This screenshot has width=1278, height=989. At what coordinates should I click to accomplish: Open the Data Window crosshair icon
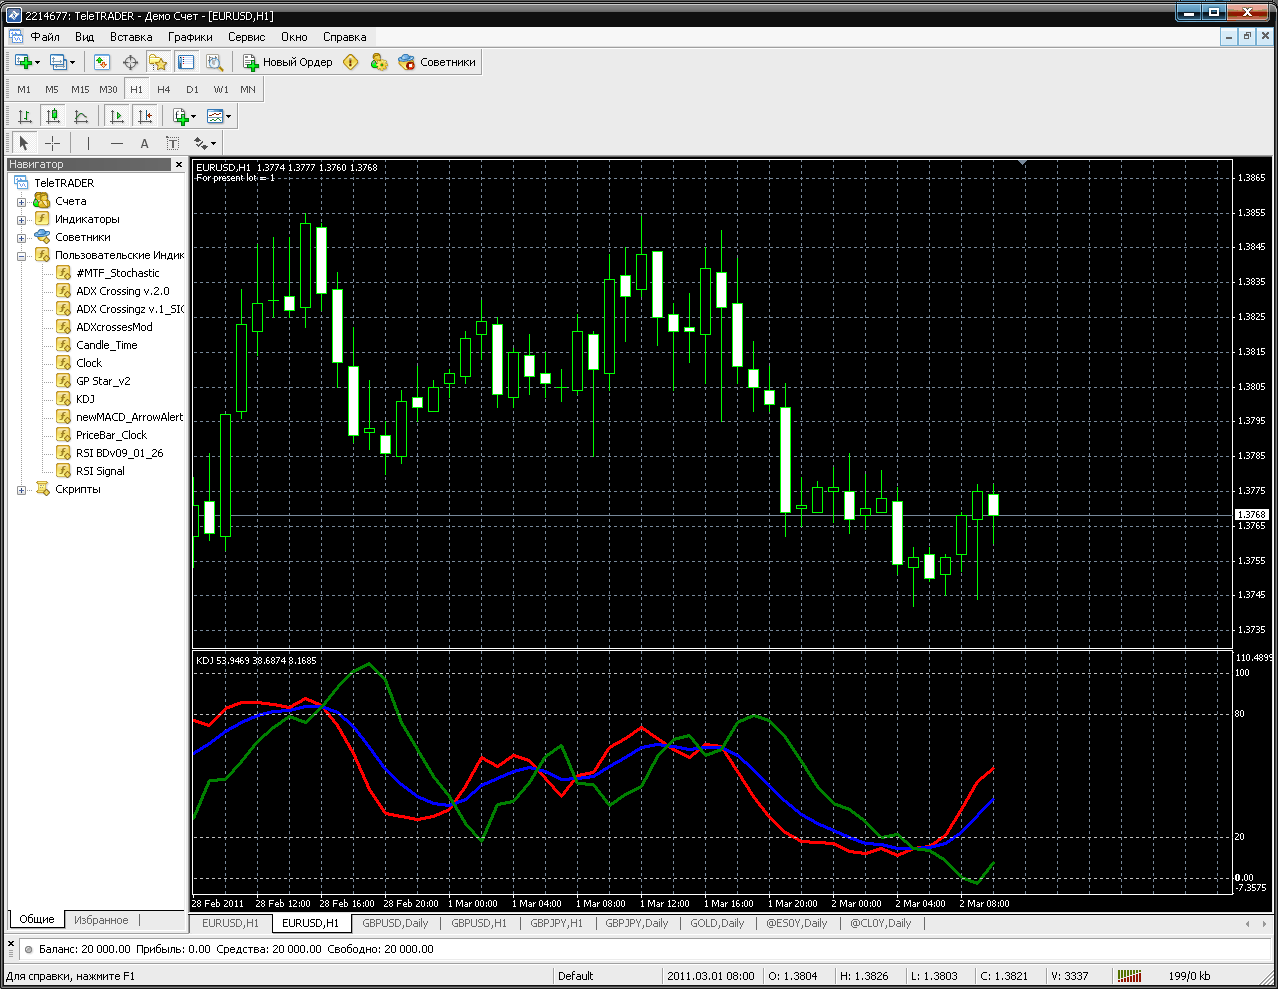click(x=130, y=62)
